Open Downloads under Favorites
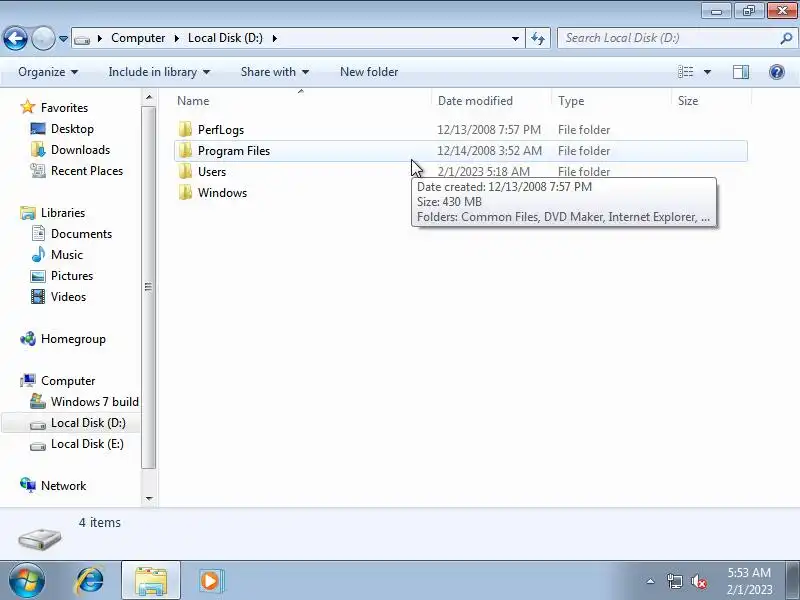This screenshot has height=600, width=800. [x=80, y=149]
